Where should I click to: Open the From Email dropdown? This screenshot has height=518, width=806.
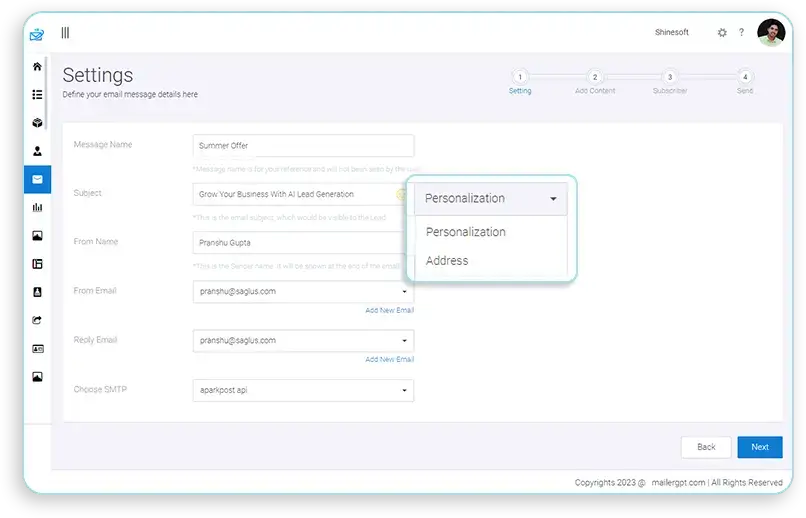(x=303, y=291)
